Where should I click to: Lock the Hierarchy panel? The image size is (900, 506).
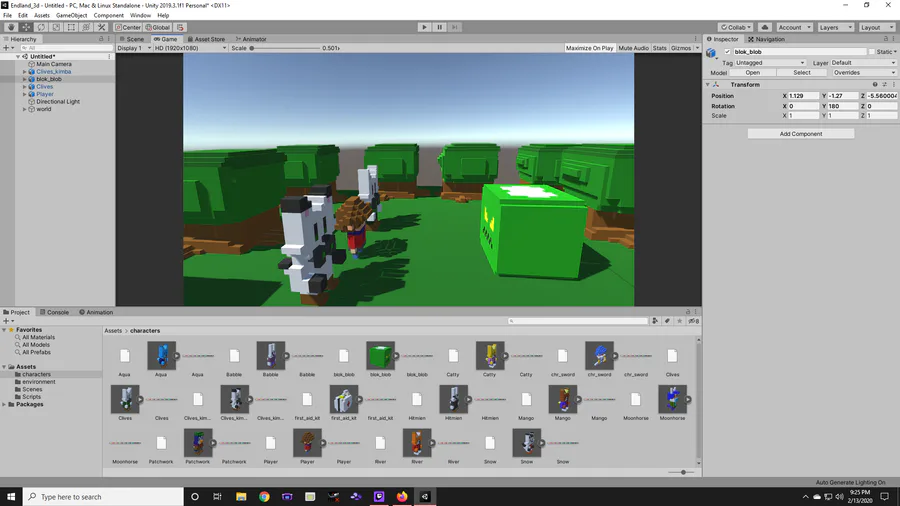tap(101, 39)
